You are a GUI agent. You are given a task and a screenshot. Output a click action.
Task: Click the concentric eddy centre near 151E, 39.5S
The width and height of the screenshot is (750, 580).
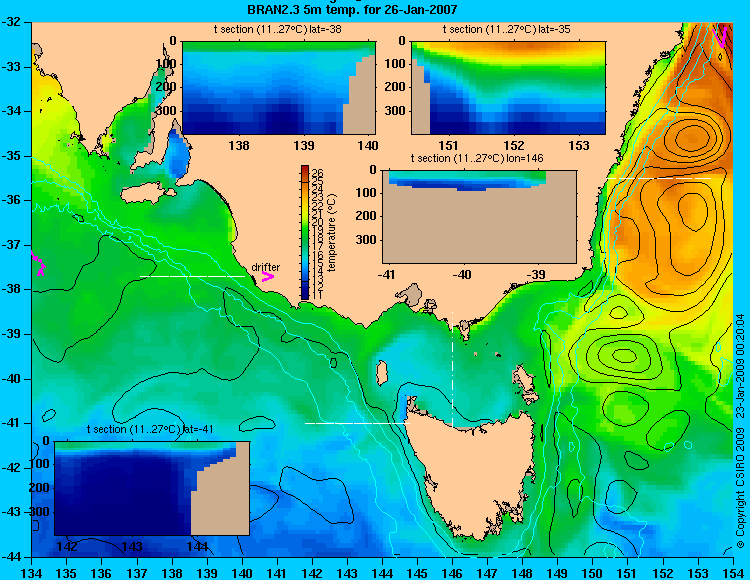[x=624, y=355]
